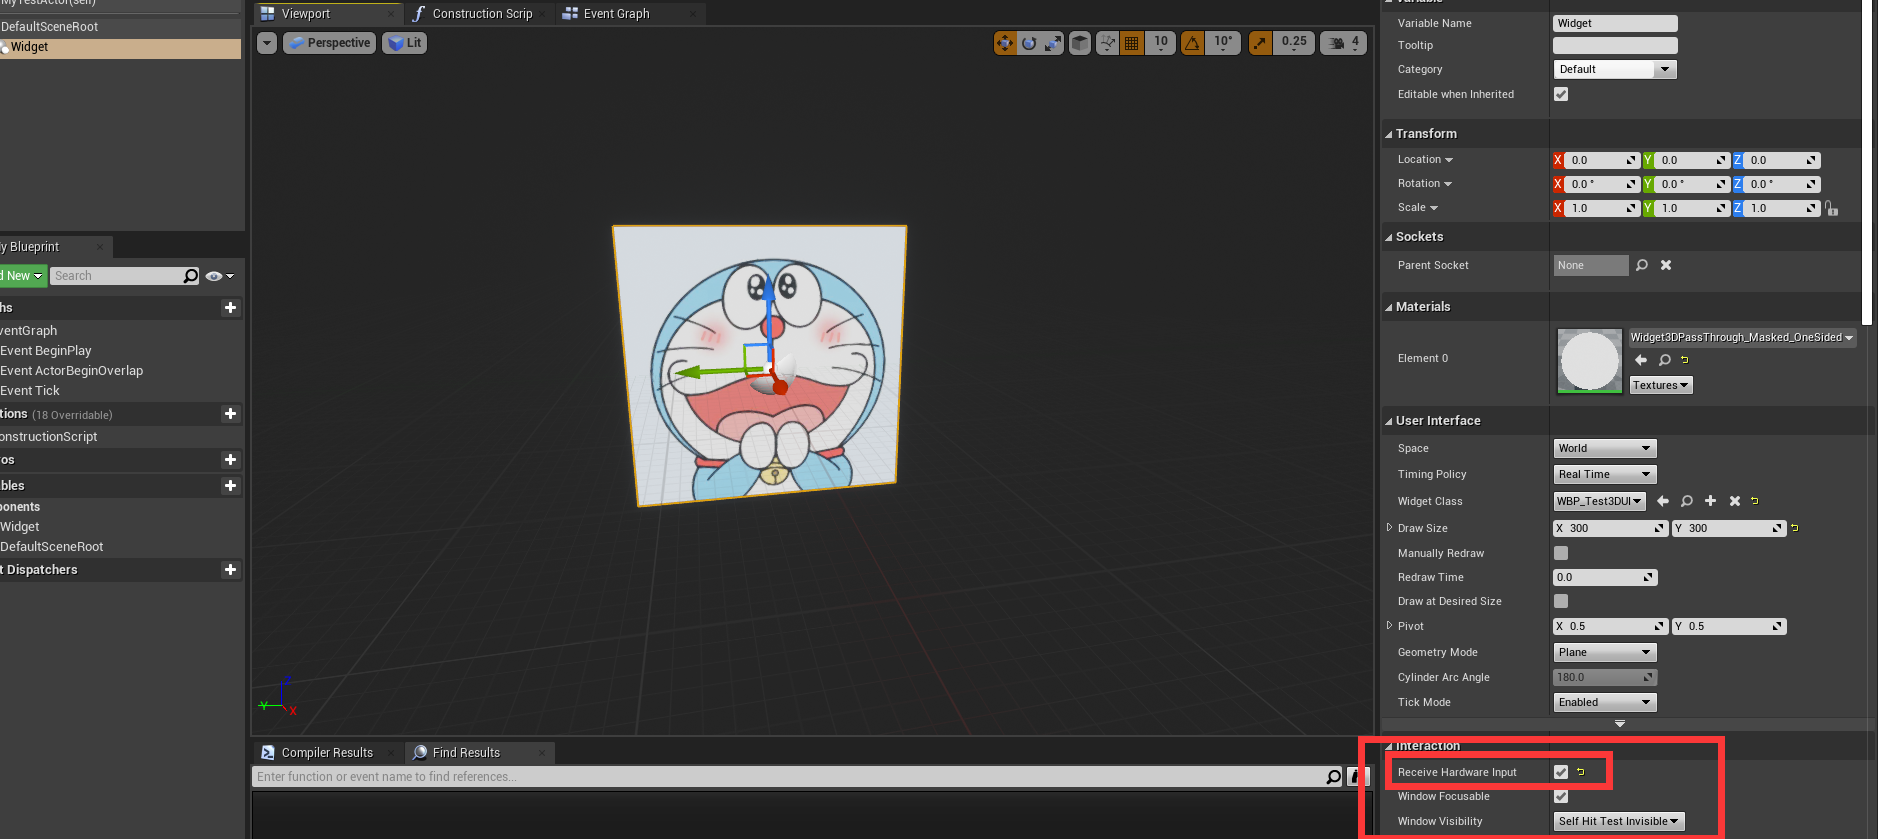Open the material Textures dropdown

(x=1661, y=385)
